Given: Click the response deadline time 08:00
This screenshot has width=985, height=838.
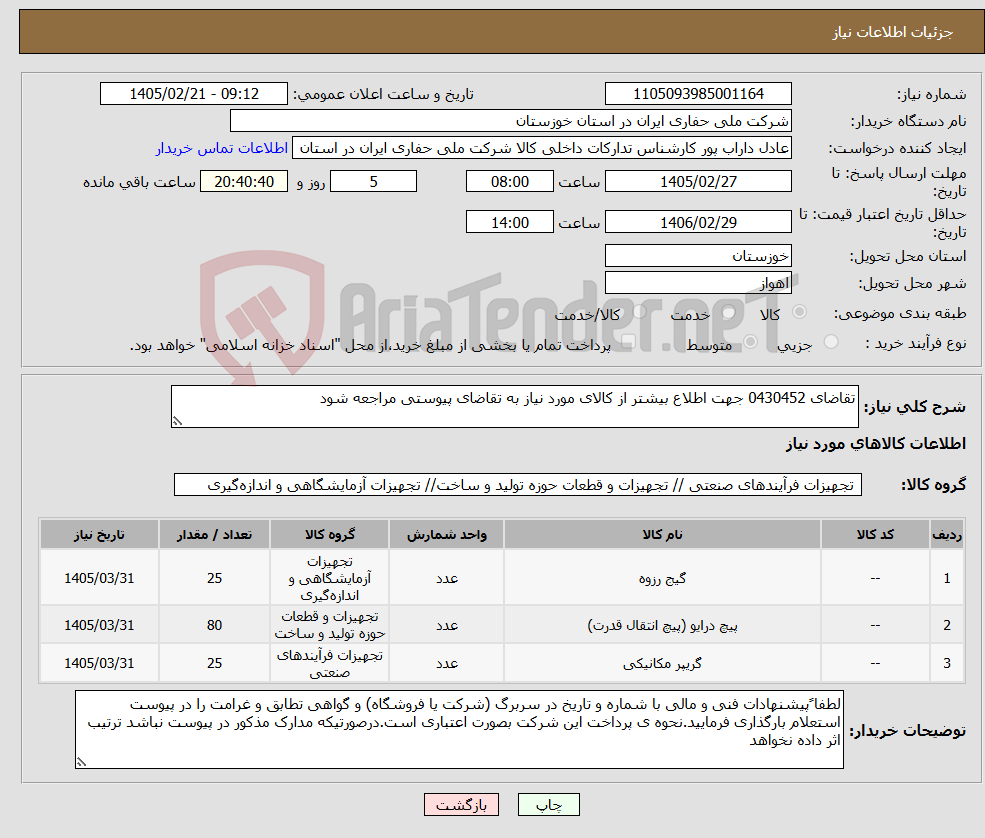Looking at the screenshot, I should [x=509, y=182].
